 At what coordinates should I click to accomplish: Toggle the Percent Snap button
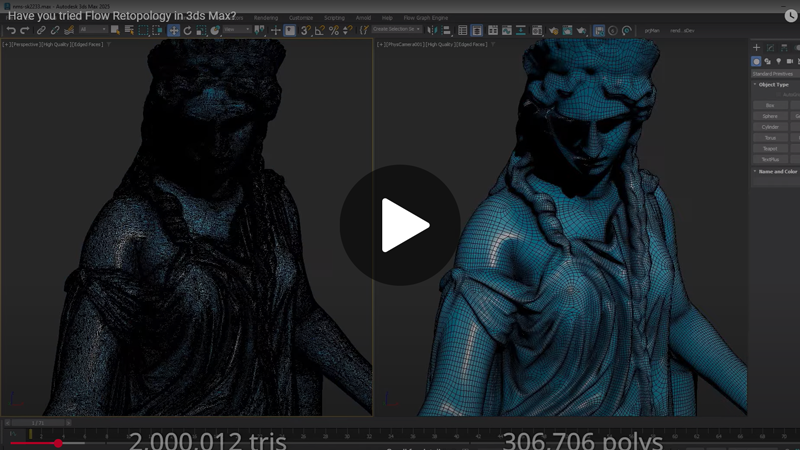click(334, 31)
